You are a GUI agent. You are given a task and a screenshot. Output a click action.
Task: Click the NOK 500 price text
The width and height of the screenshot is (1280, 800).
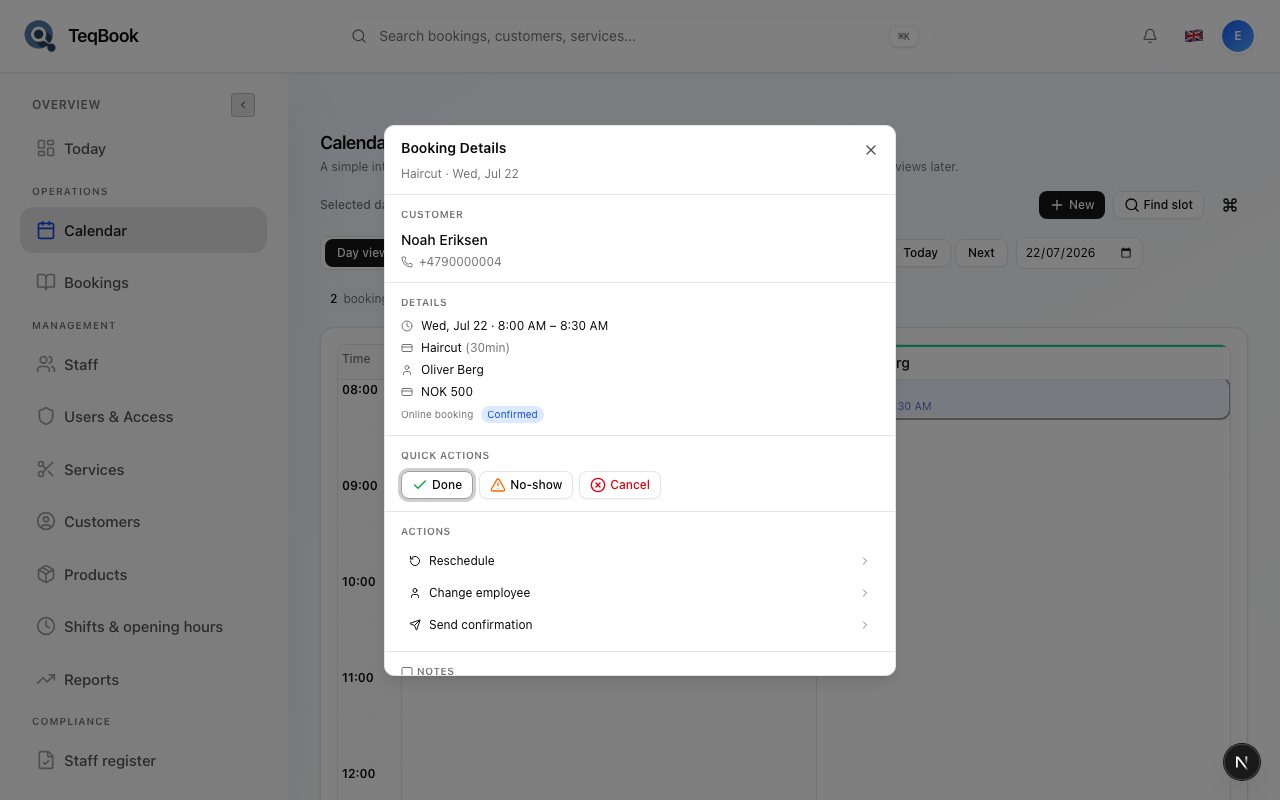coord(447,392)
